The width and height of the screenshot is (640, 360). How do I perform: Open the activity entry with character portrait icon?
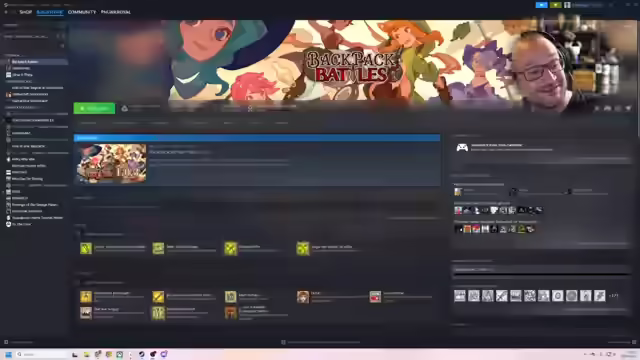click(x=303, y=297)
